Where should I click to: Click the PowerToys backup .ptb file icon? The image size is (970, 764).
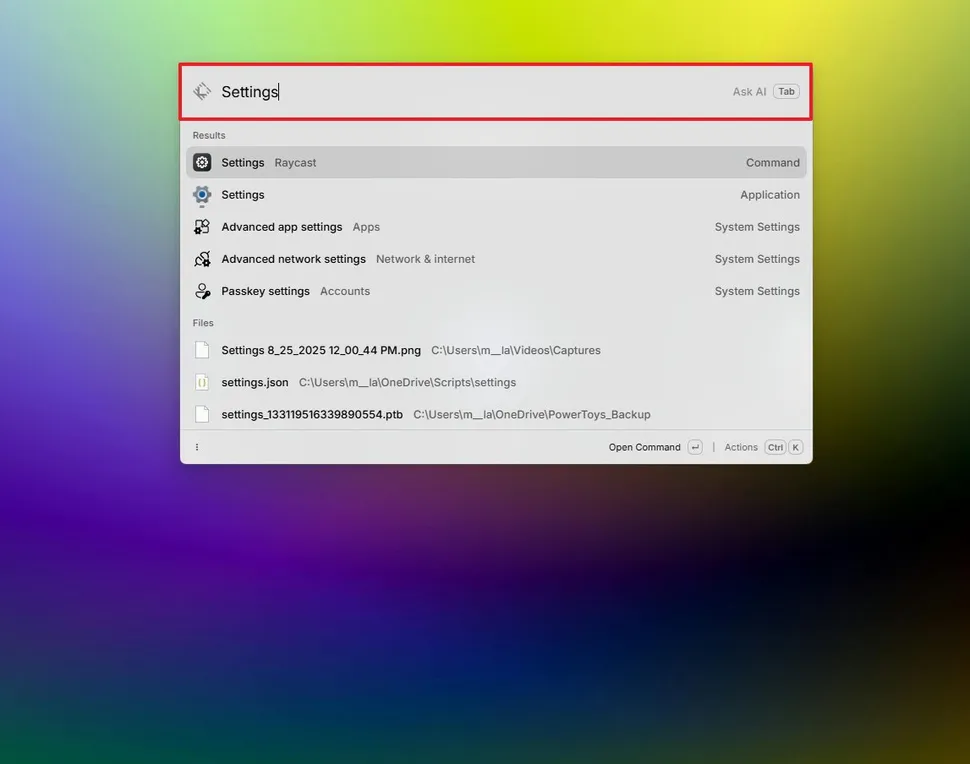tap(202, 414)
